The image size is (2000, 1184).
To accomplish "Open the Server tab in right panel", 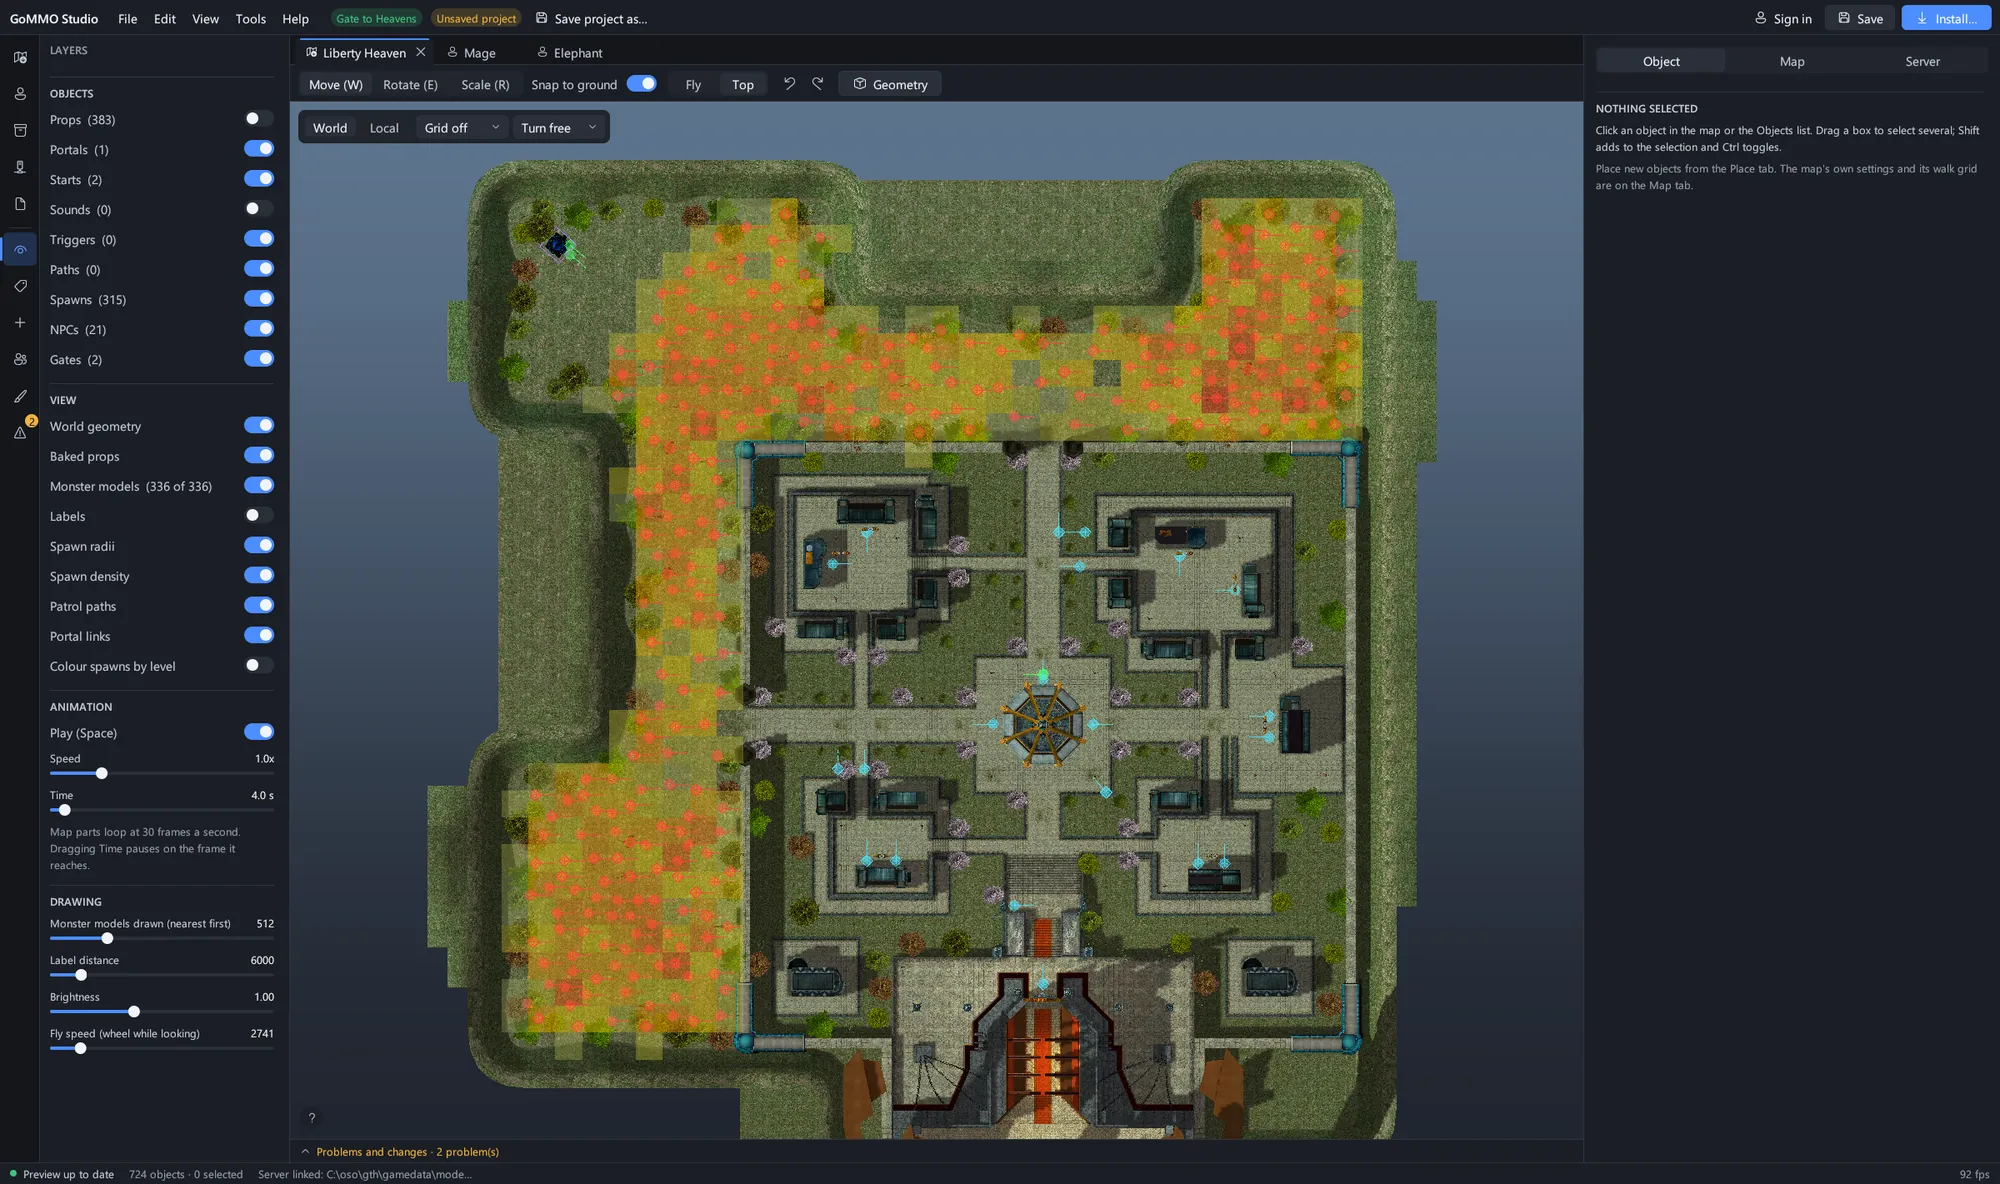I will [1922, 61].
